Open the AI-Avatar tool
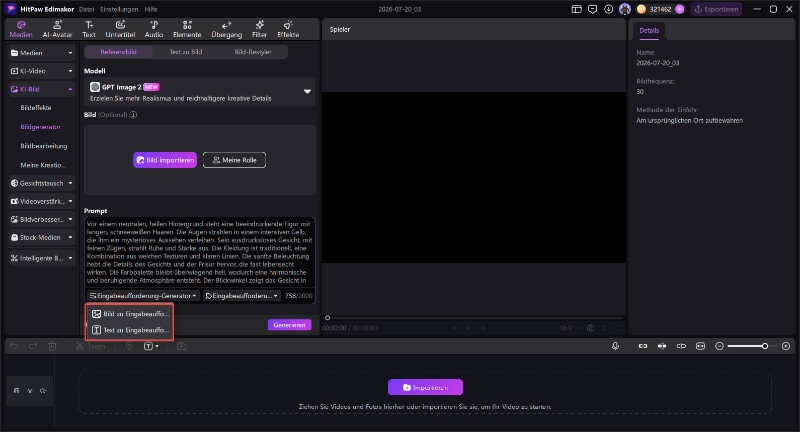Screen dimensions: 800x432 pos(57,29)
